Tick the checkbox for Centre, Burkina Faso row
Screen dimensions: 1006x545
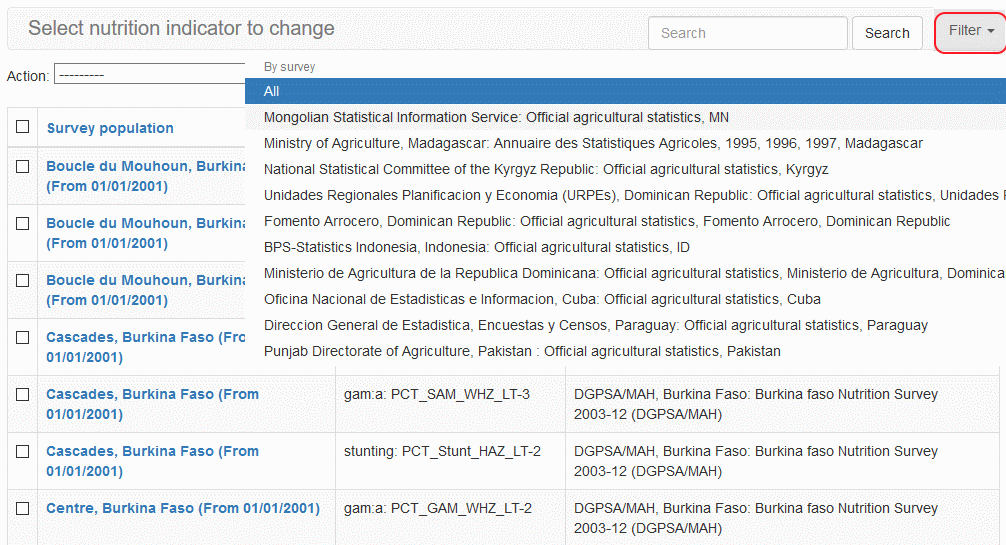point(23,509)
